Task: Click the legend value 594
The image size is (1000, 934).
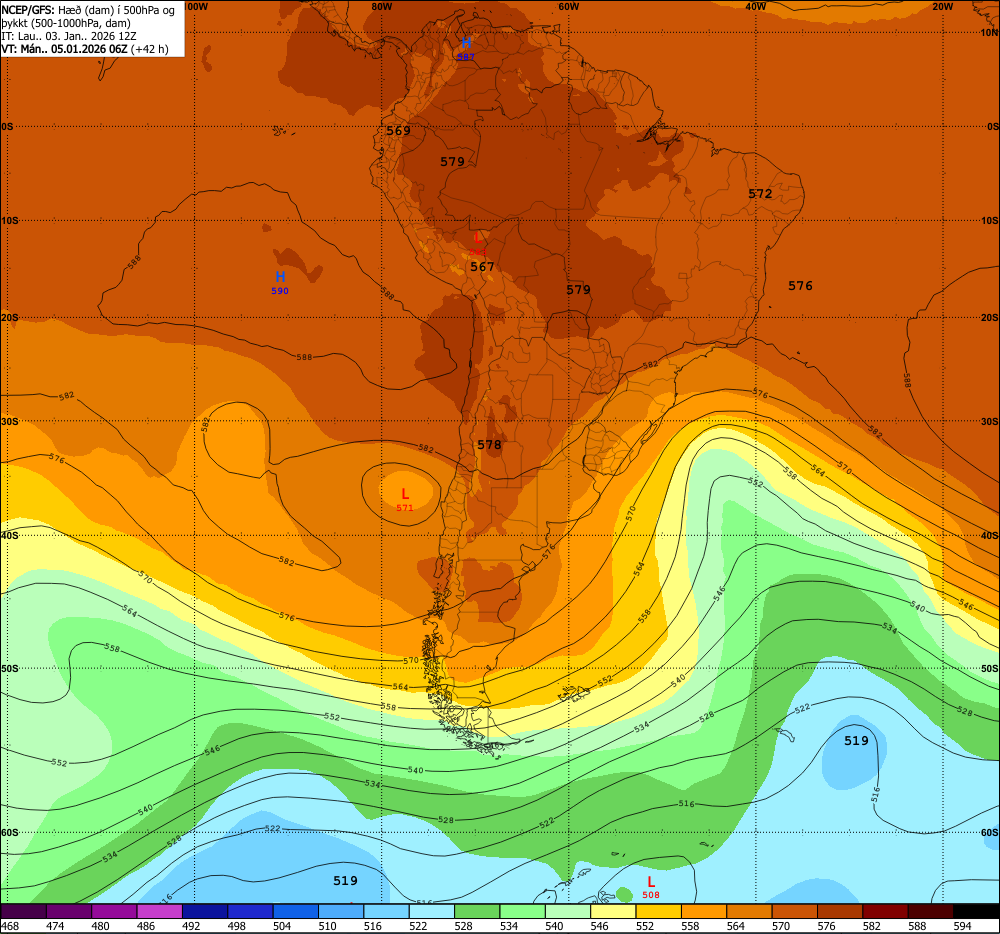Action: point(962,926)
